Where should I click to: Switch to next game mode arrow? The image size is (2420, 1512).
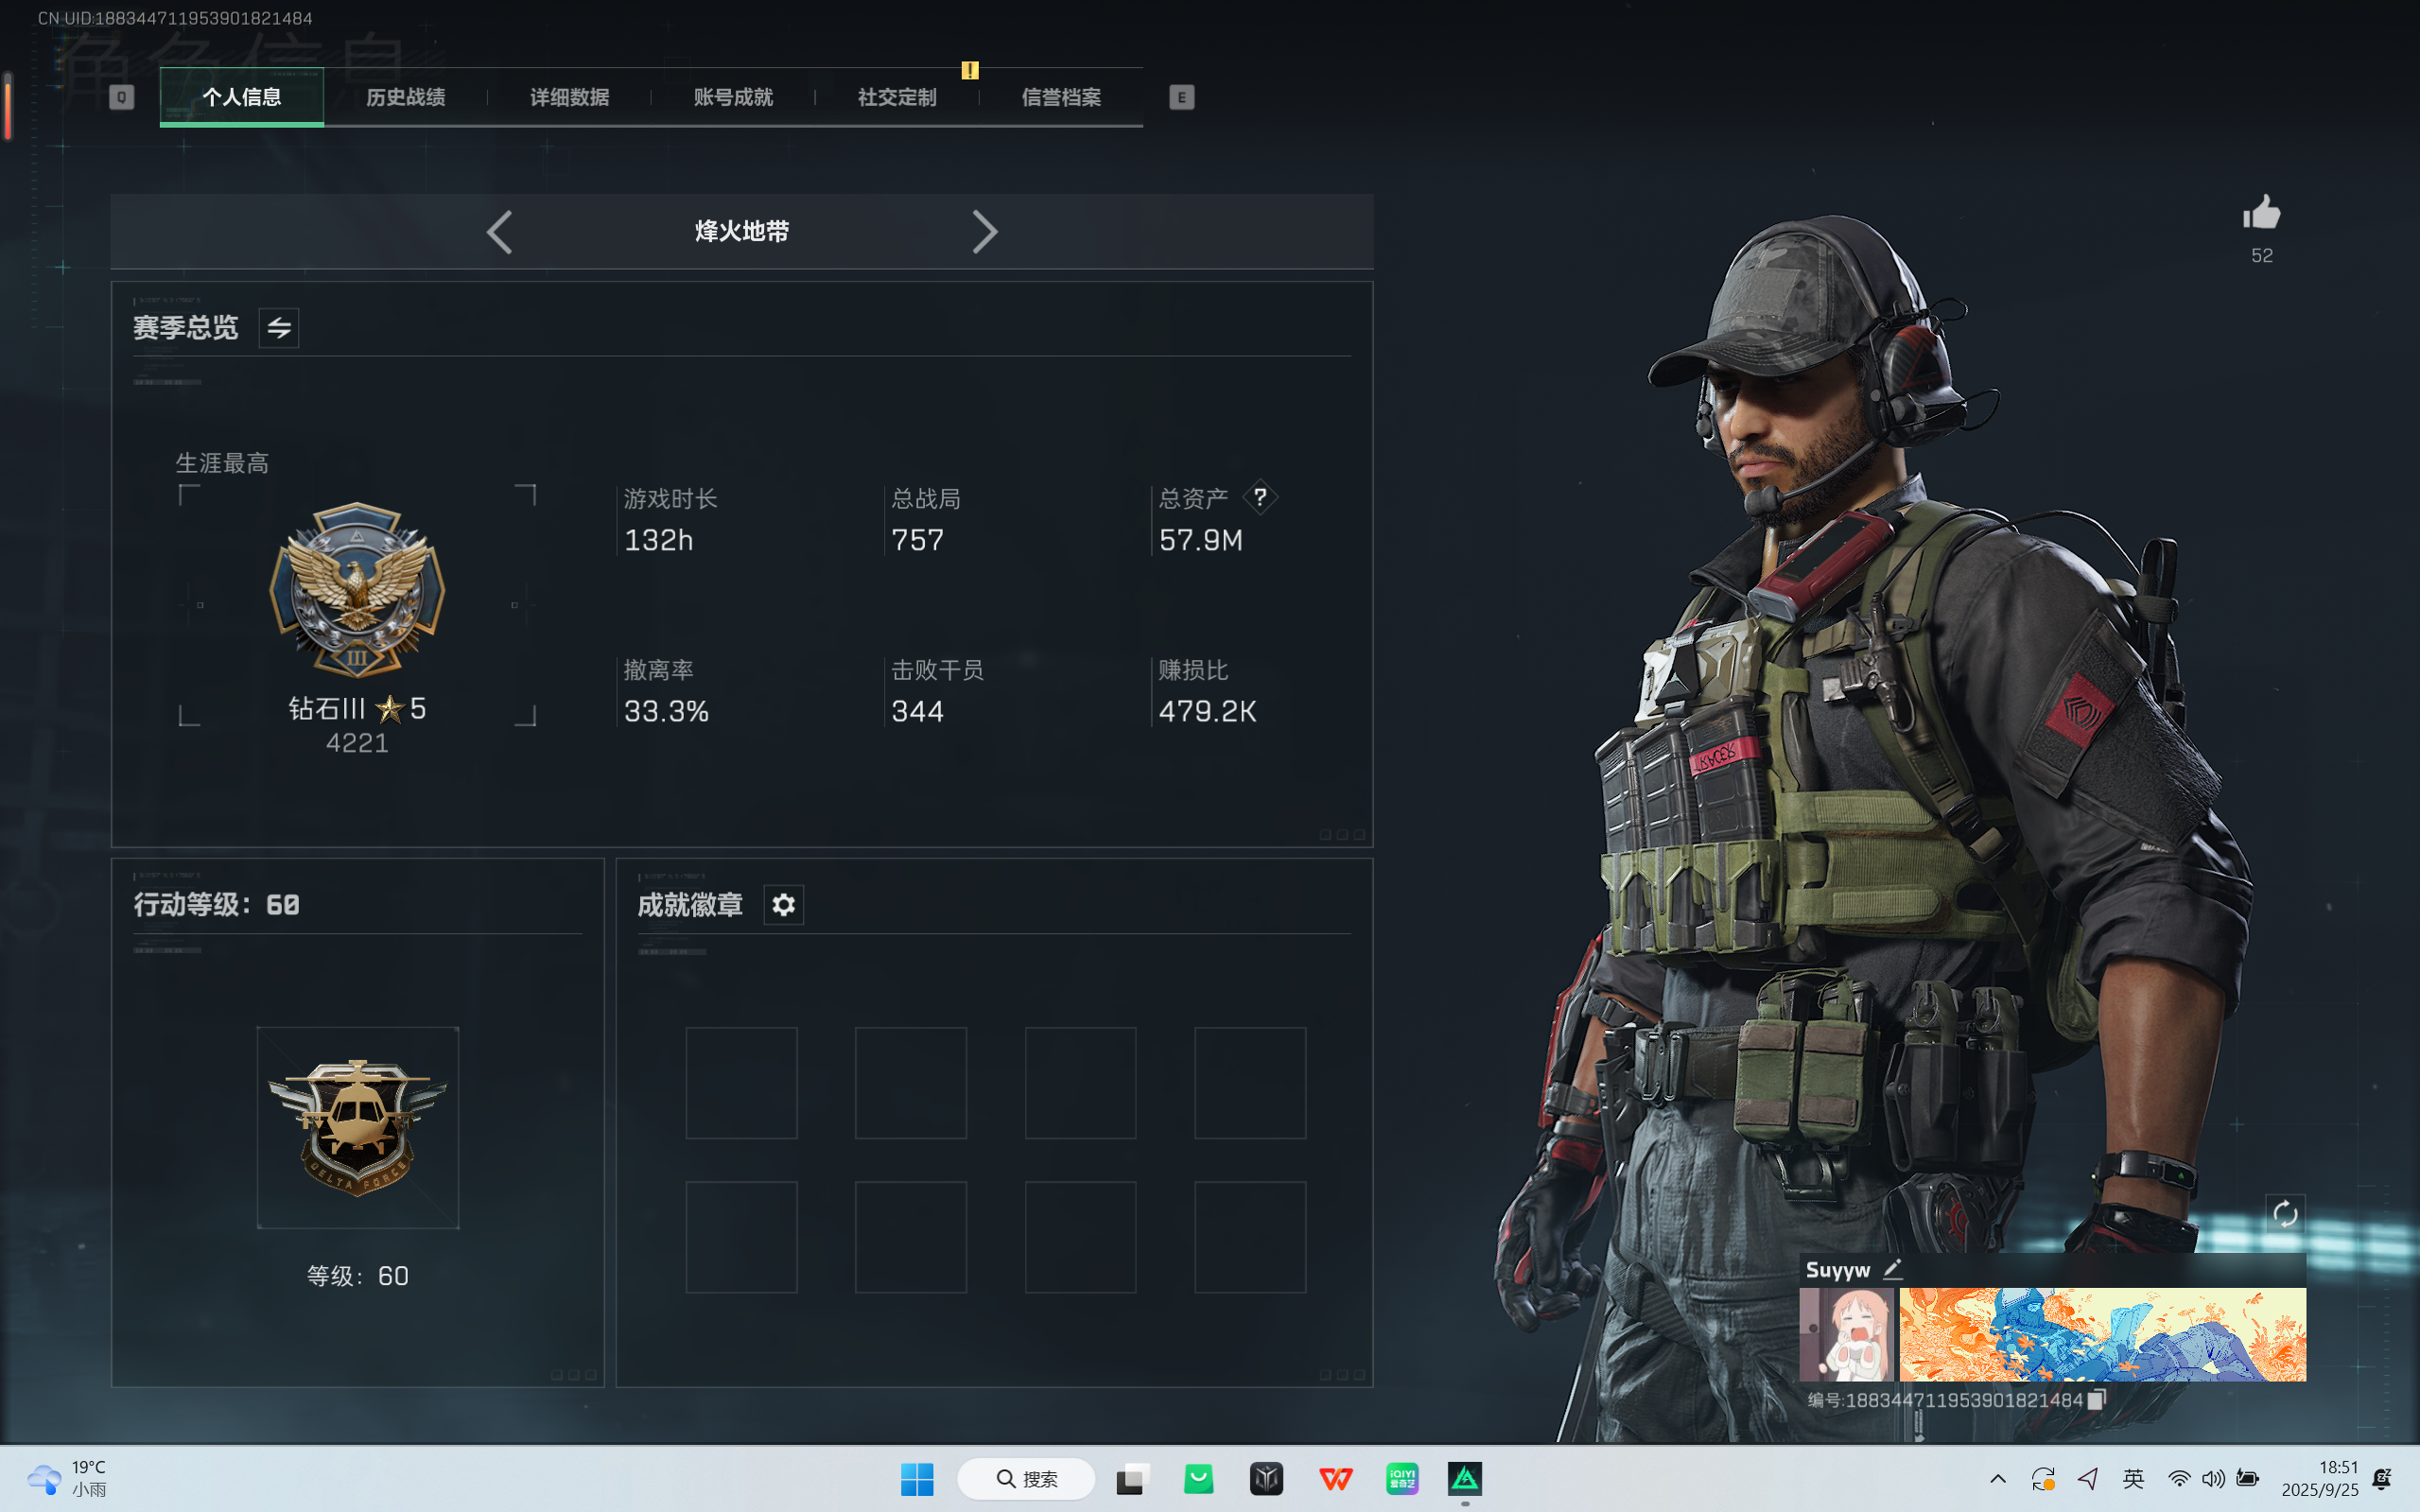tap(984, 232)
